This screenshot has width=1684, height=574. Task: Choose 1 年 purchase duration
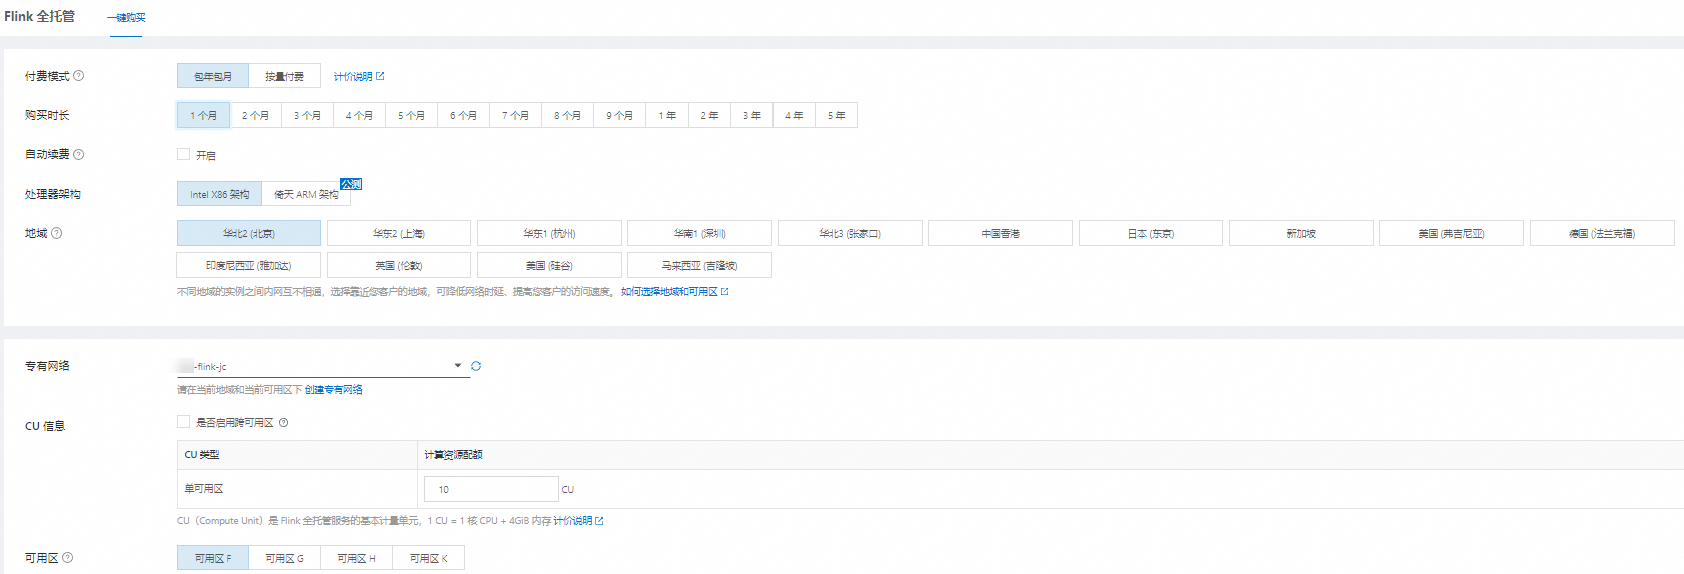(x=667, y=115)
